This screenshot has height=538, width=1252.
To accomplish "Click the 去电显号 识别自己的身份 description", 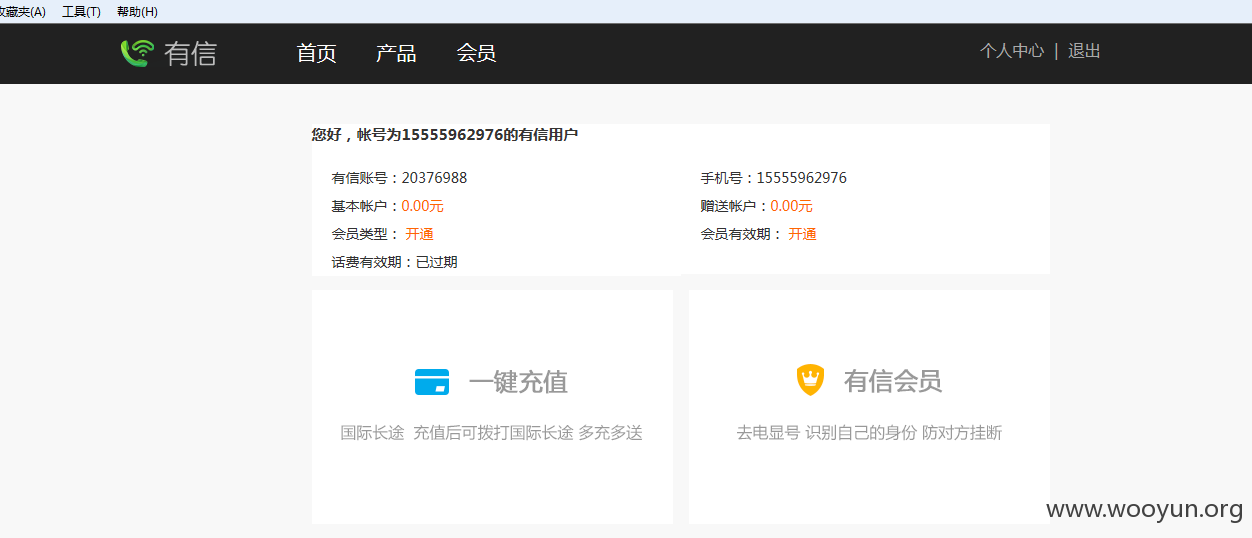I will tap(869, 433).
